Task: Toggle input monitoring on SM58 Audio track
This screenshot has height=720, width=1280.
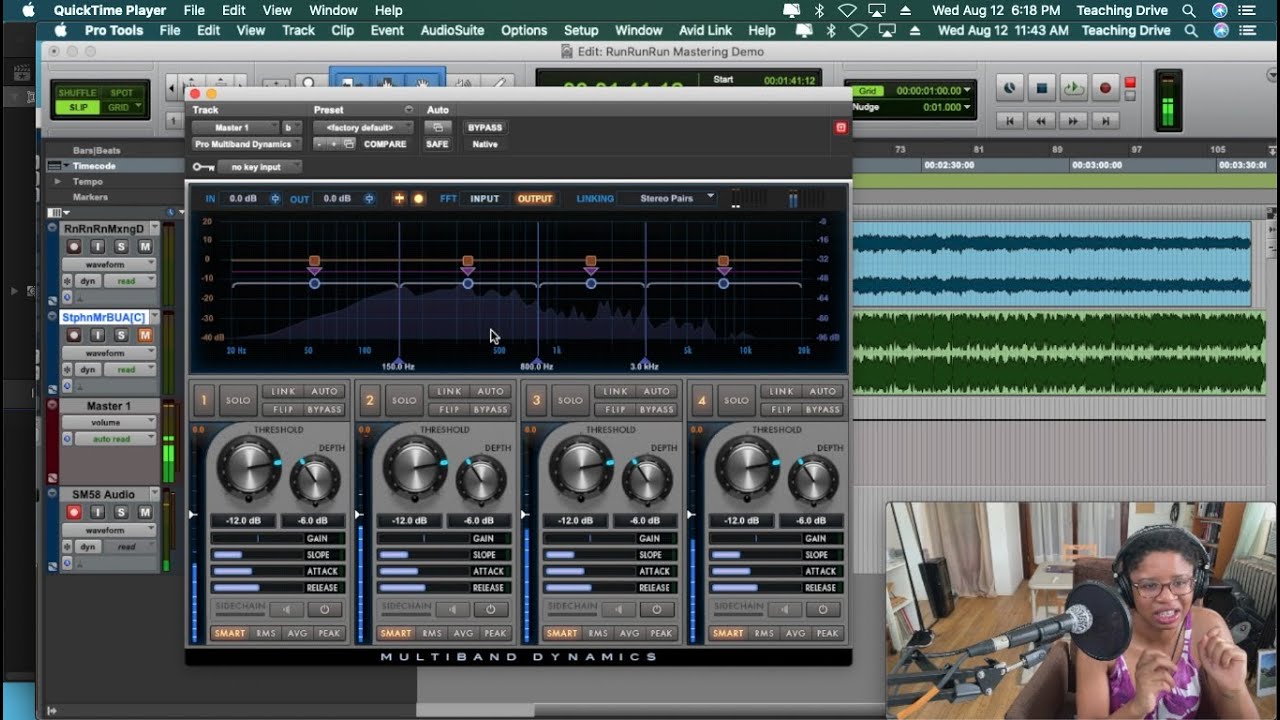Action: click(97, 512)
